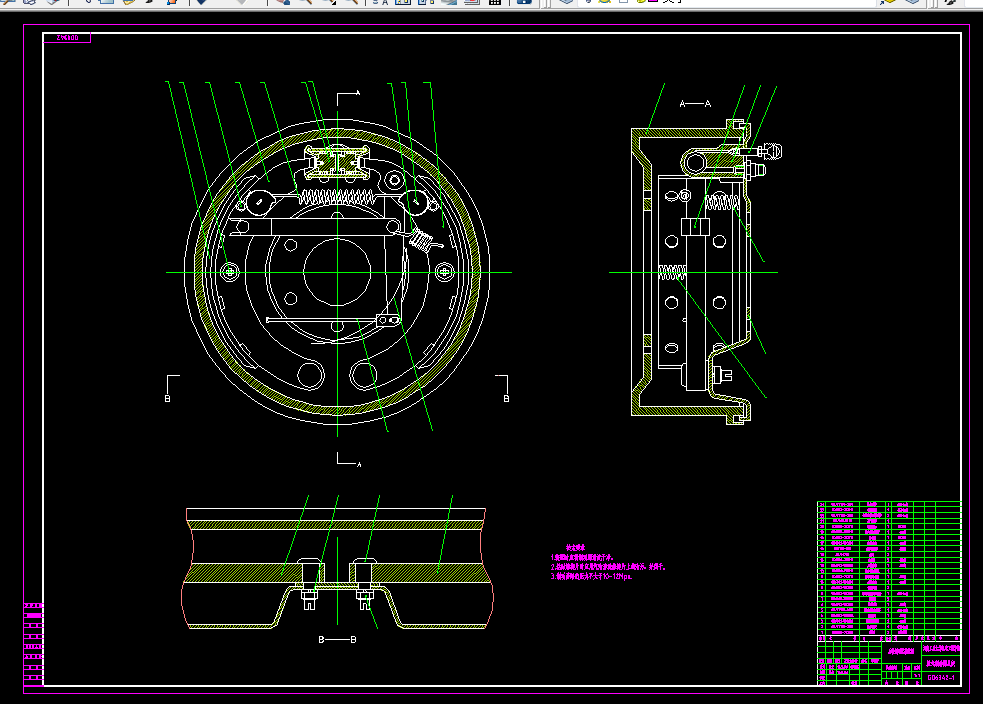Click drawing number "G04342-1" in title block
The height and width of the screenshot is (704, 983).
(x=941, y=678)
